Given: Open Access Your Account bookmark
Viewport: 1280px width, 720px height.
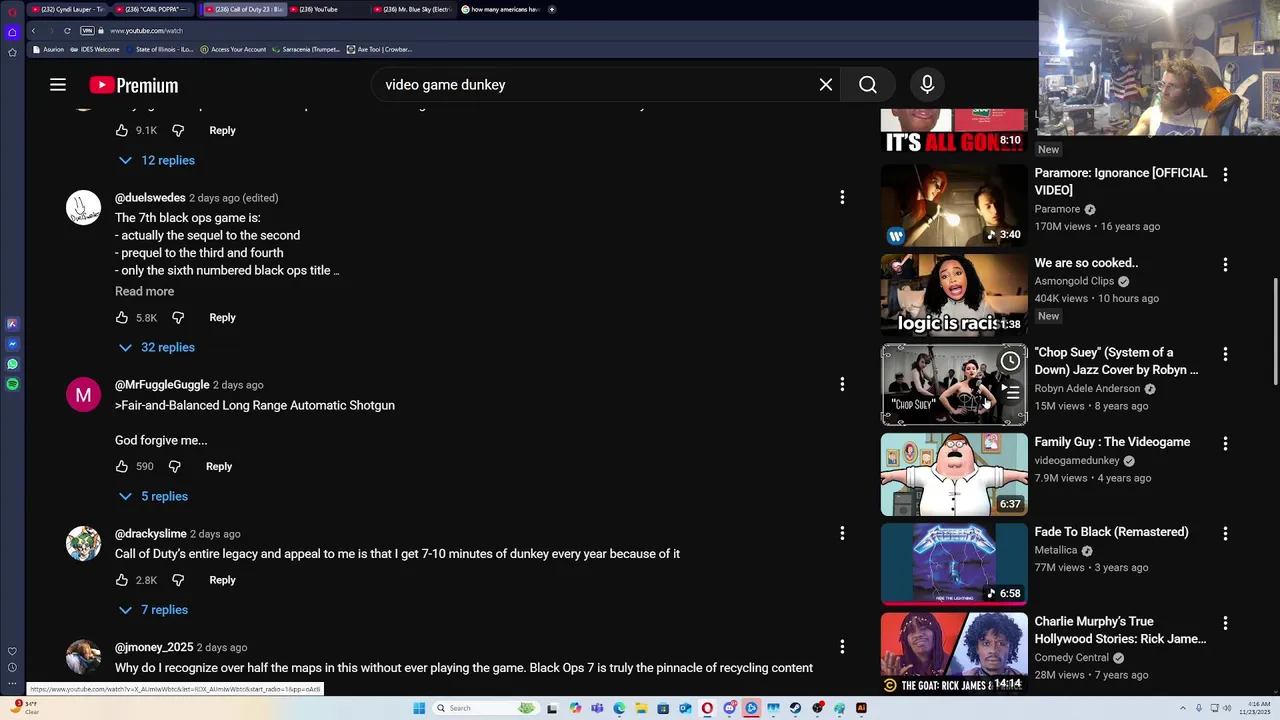Looking at the screenshot, I should click(x=233, y=49).
